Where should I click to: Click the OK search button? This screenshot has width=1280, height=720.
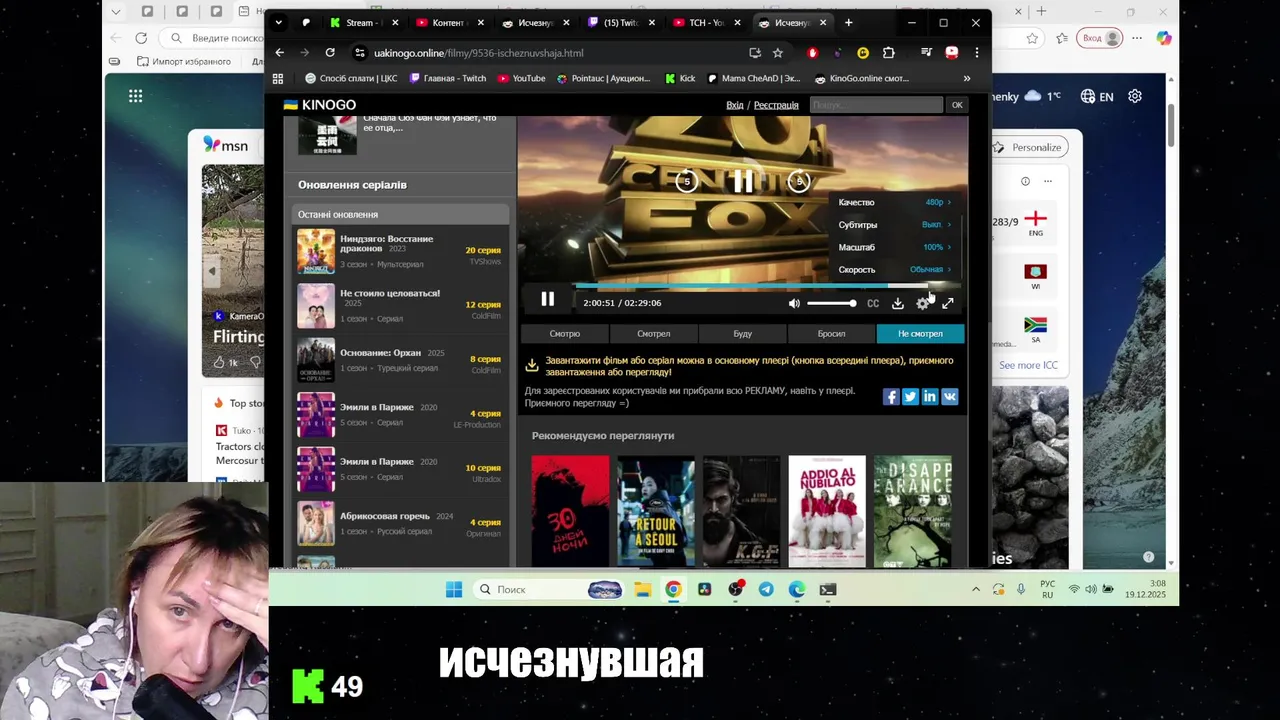957,105
